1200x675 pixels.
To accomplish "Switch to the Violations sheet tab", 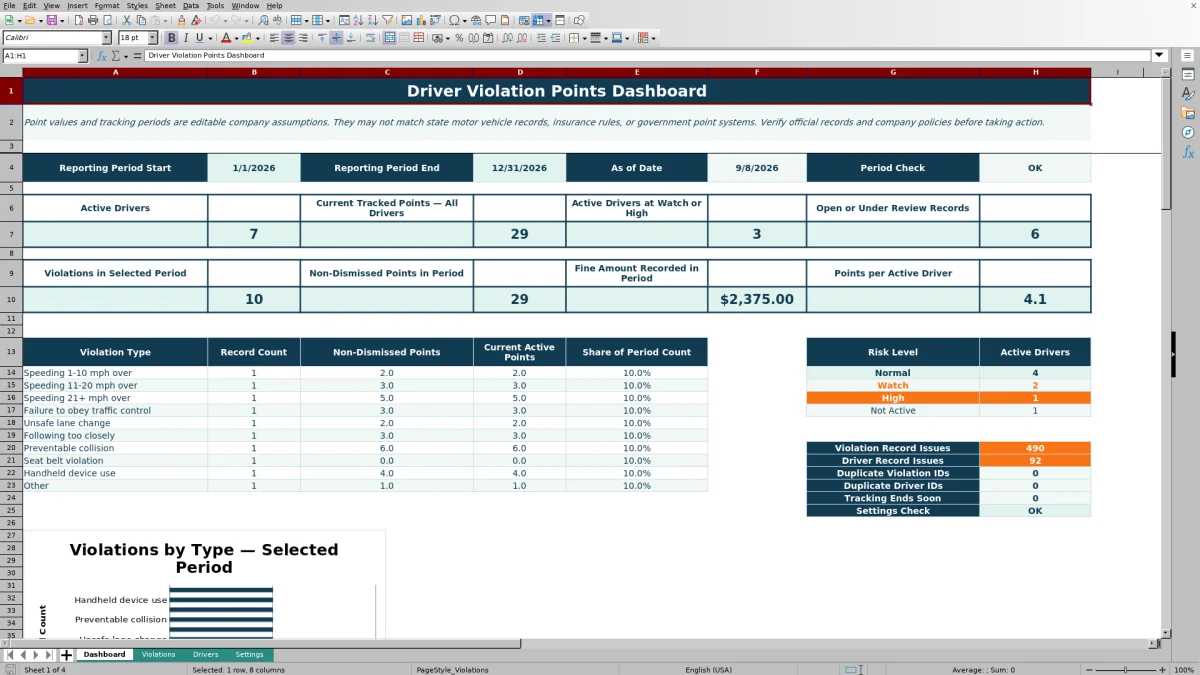I will (x=158, y=655).
